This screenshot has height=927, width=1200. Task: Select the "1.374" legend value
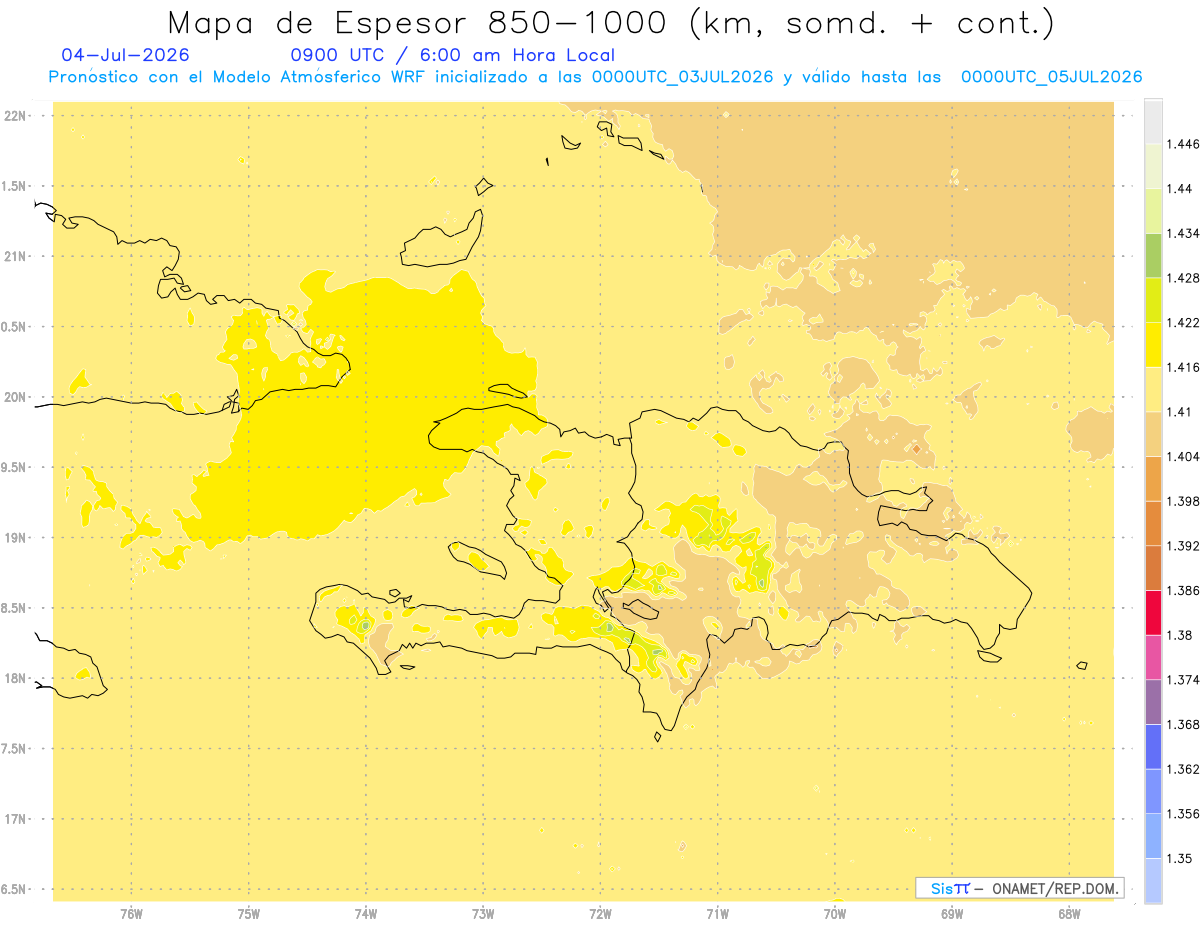pyautogui.click(x=1183, y=680)
